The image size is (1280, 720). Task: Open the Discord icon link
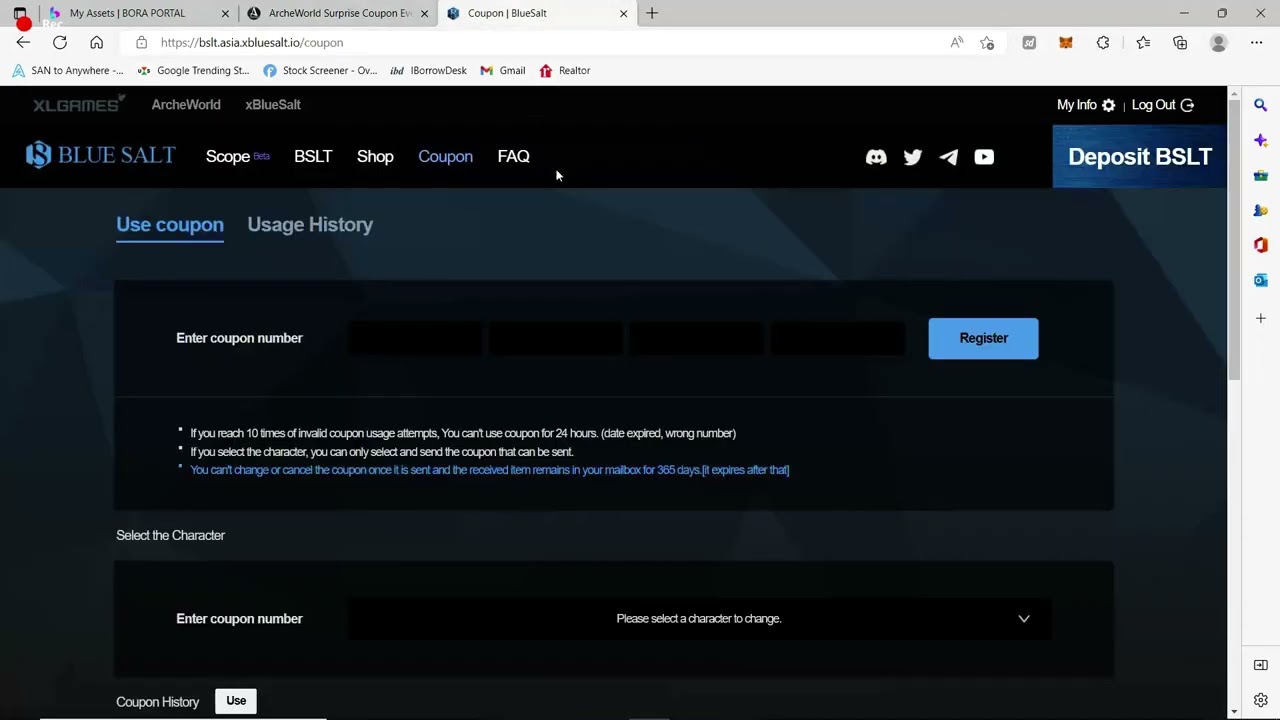(x=876, y=157)
